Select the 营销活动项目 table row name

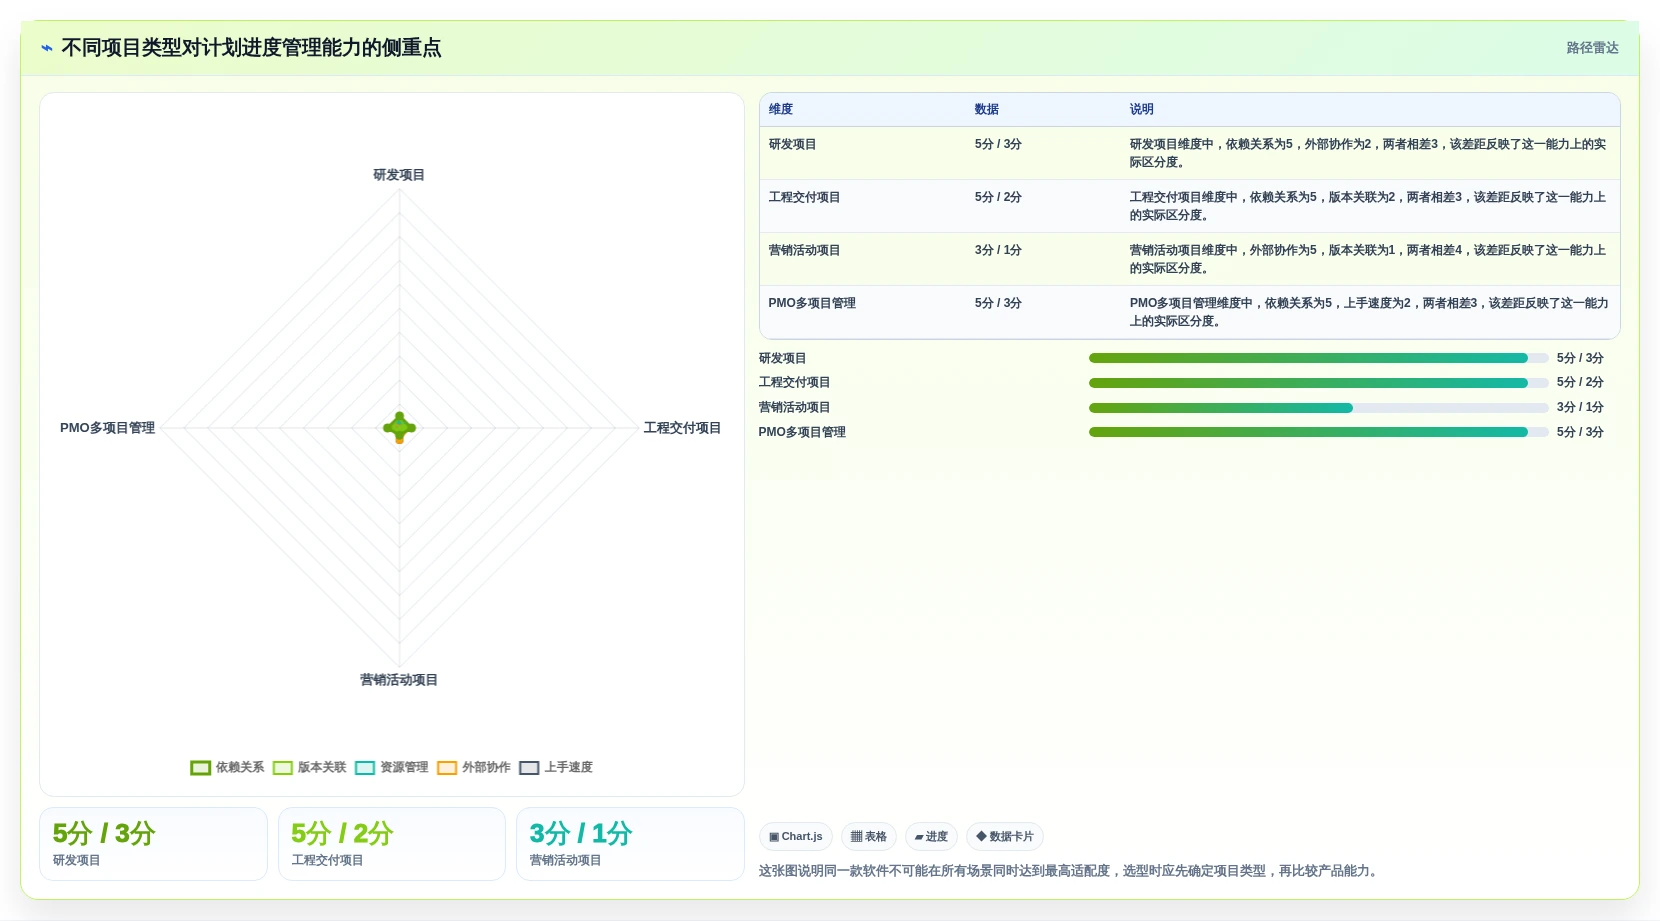point(805,250)
